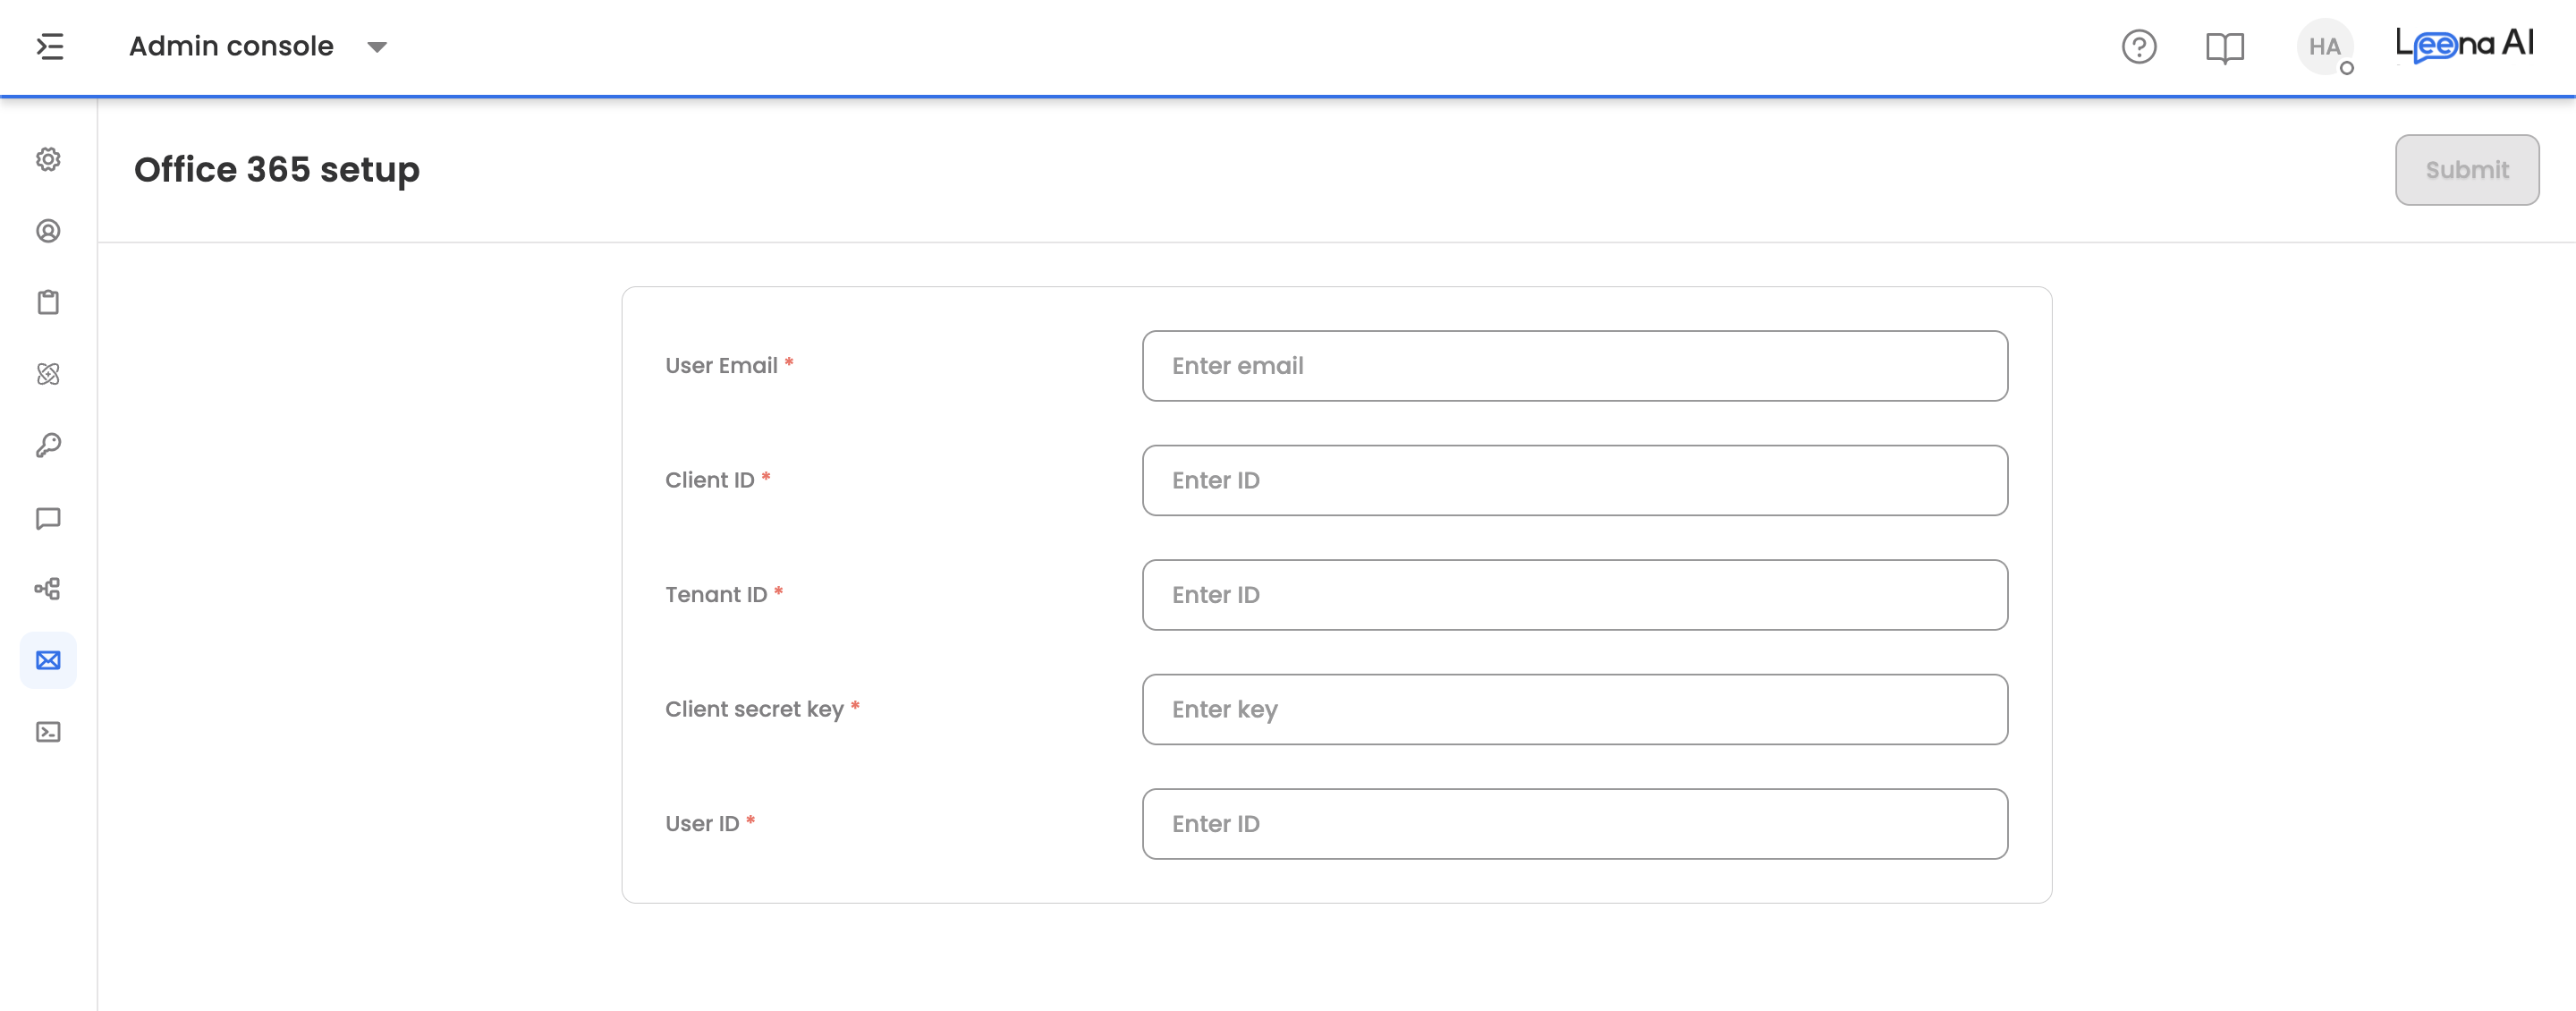Screen dimensions: 2576x1011
Task: Click the Submit button
Action: coord(2467,170)
